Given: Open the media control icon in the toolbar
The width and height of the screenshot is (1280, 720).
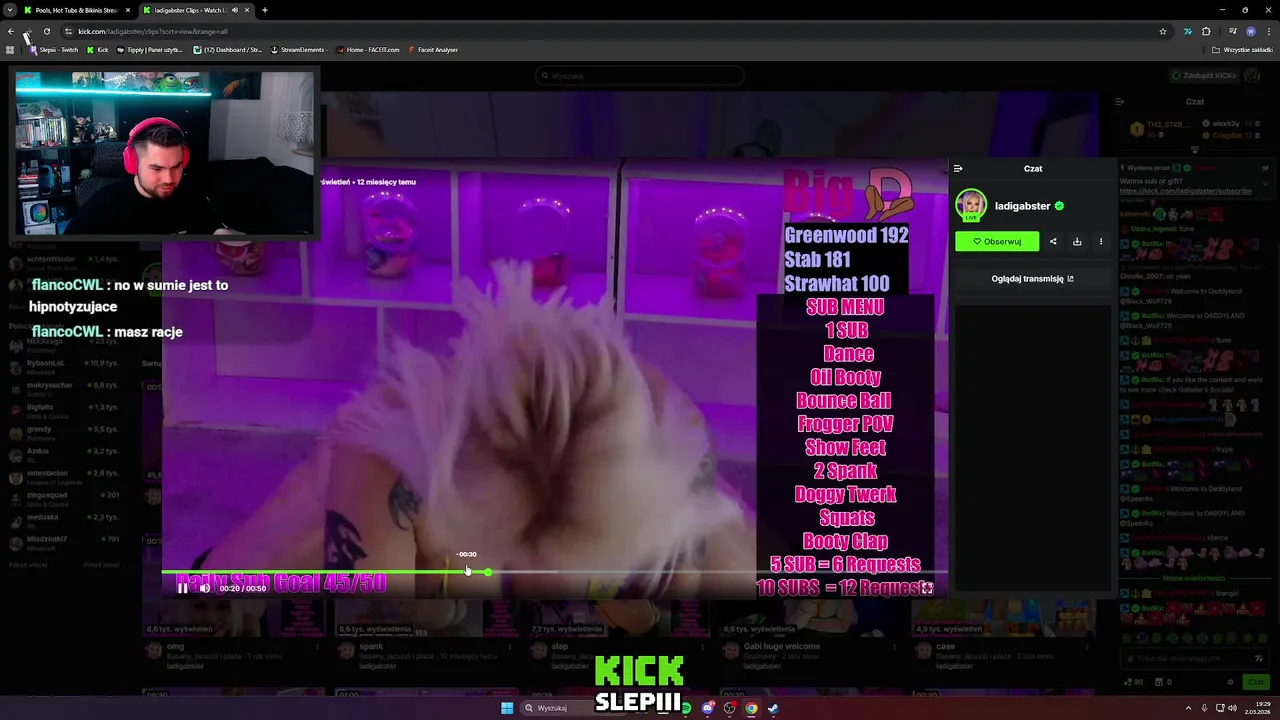Looking at the screenshot, I should click(1232, 31).
